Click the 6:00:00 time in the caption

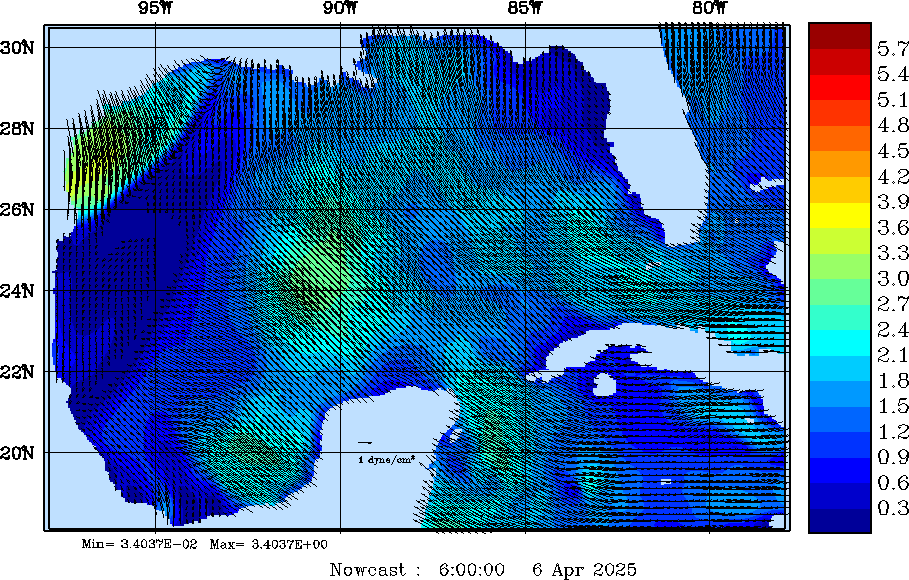click(471, 570)
